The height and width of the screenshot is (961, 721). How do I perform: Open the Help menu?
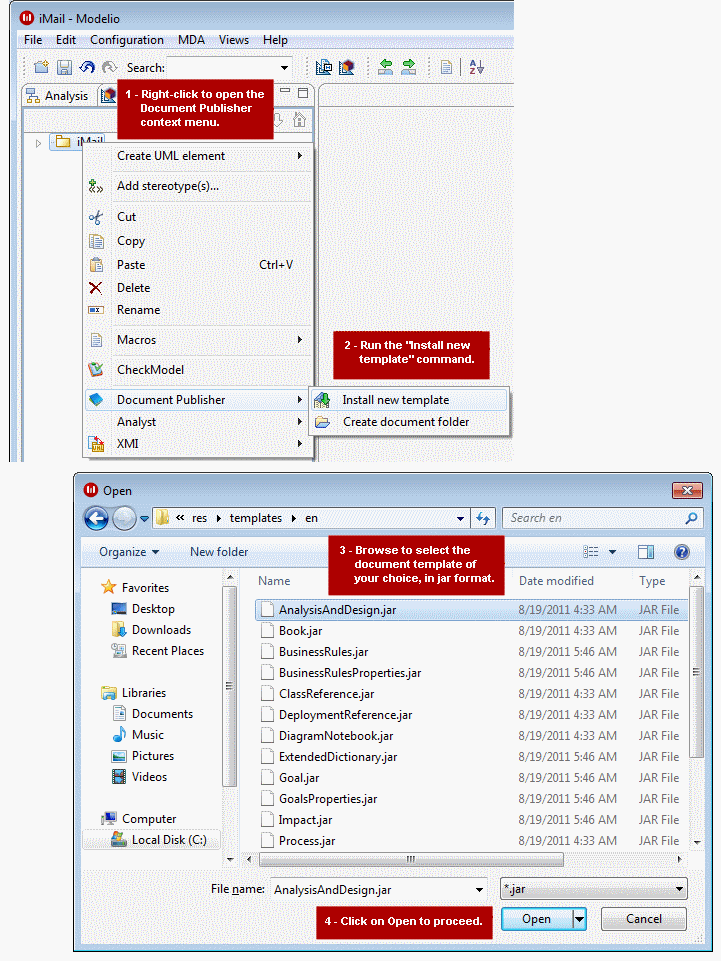[x=275, y=40]
